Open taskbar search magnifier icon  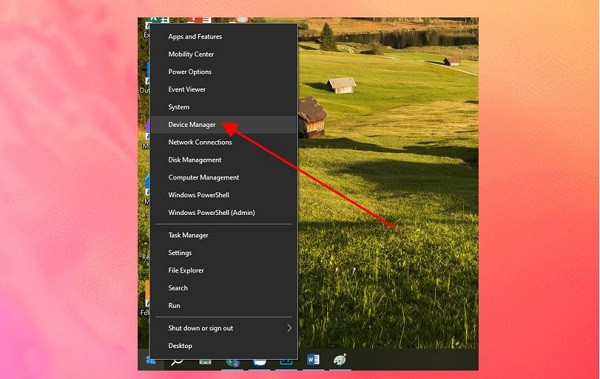pos(177,361)
